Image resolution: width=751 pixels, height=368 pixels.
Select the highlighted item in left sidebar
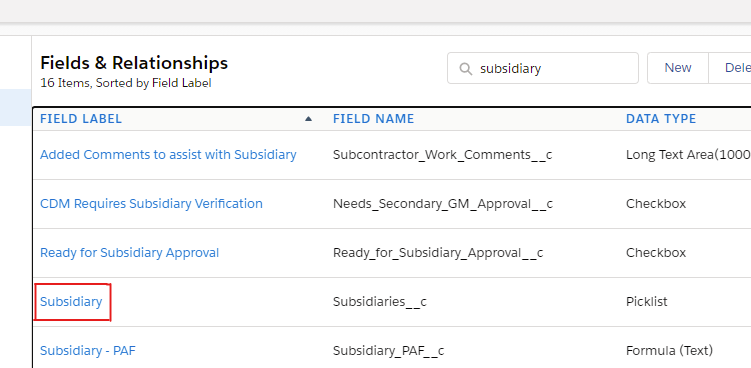click(x=15, y=107)
